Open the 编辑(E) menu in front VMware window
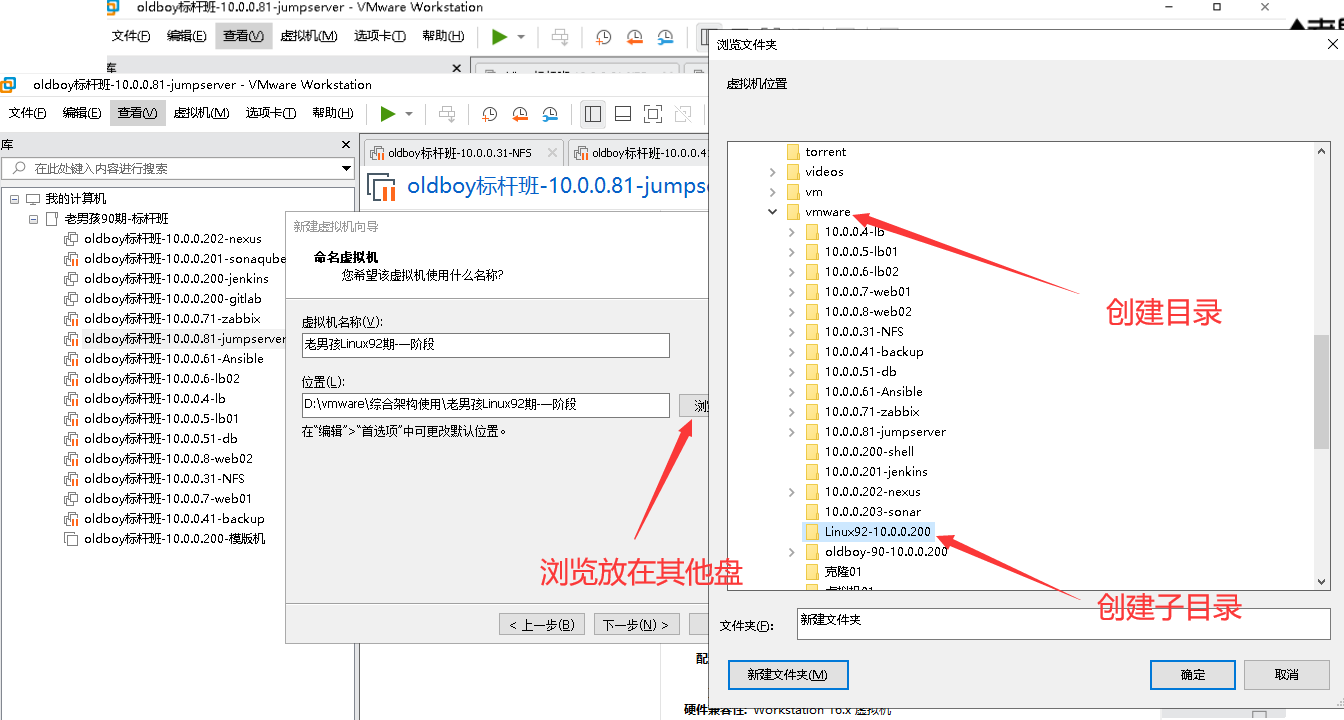 tap(82, 113)
